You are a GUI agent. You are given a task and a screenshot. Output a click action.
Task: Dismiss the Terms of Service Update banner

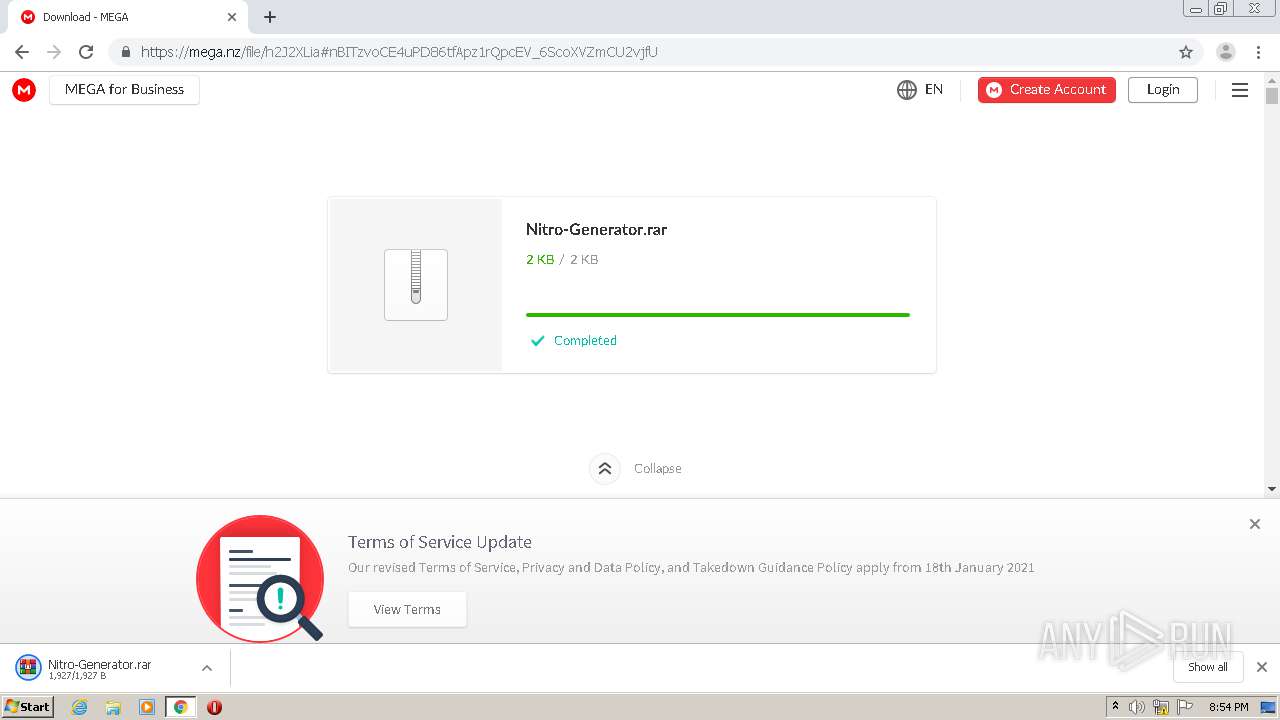click(1255, 524)
